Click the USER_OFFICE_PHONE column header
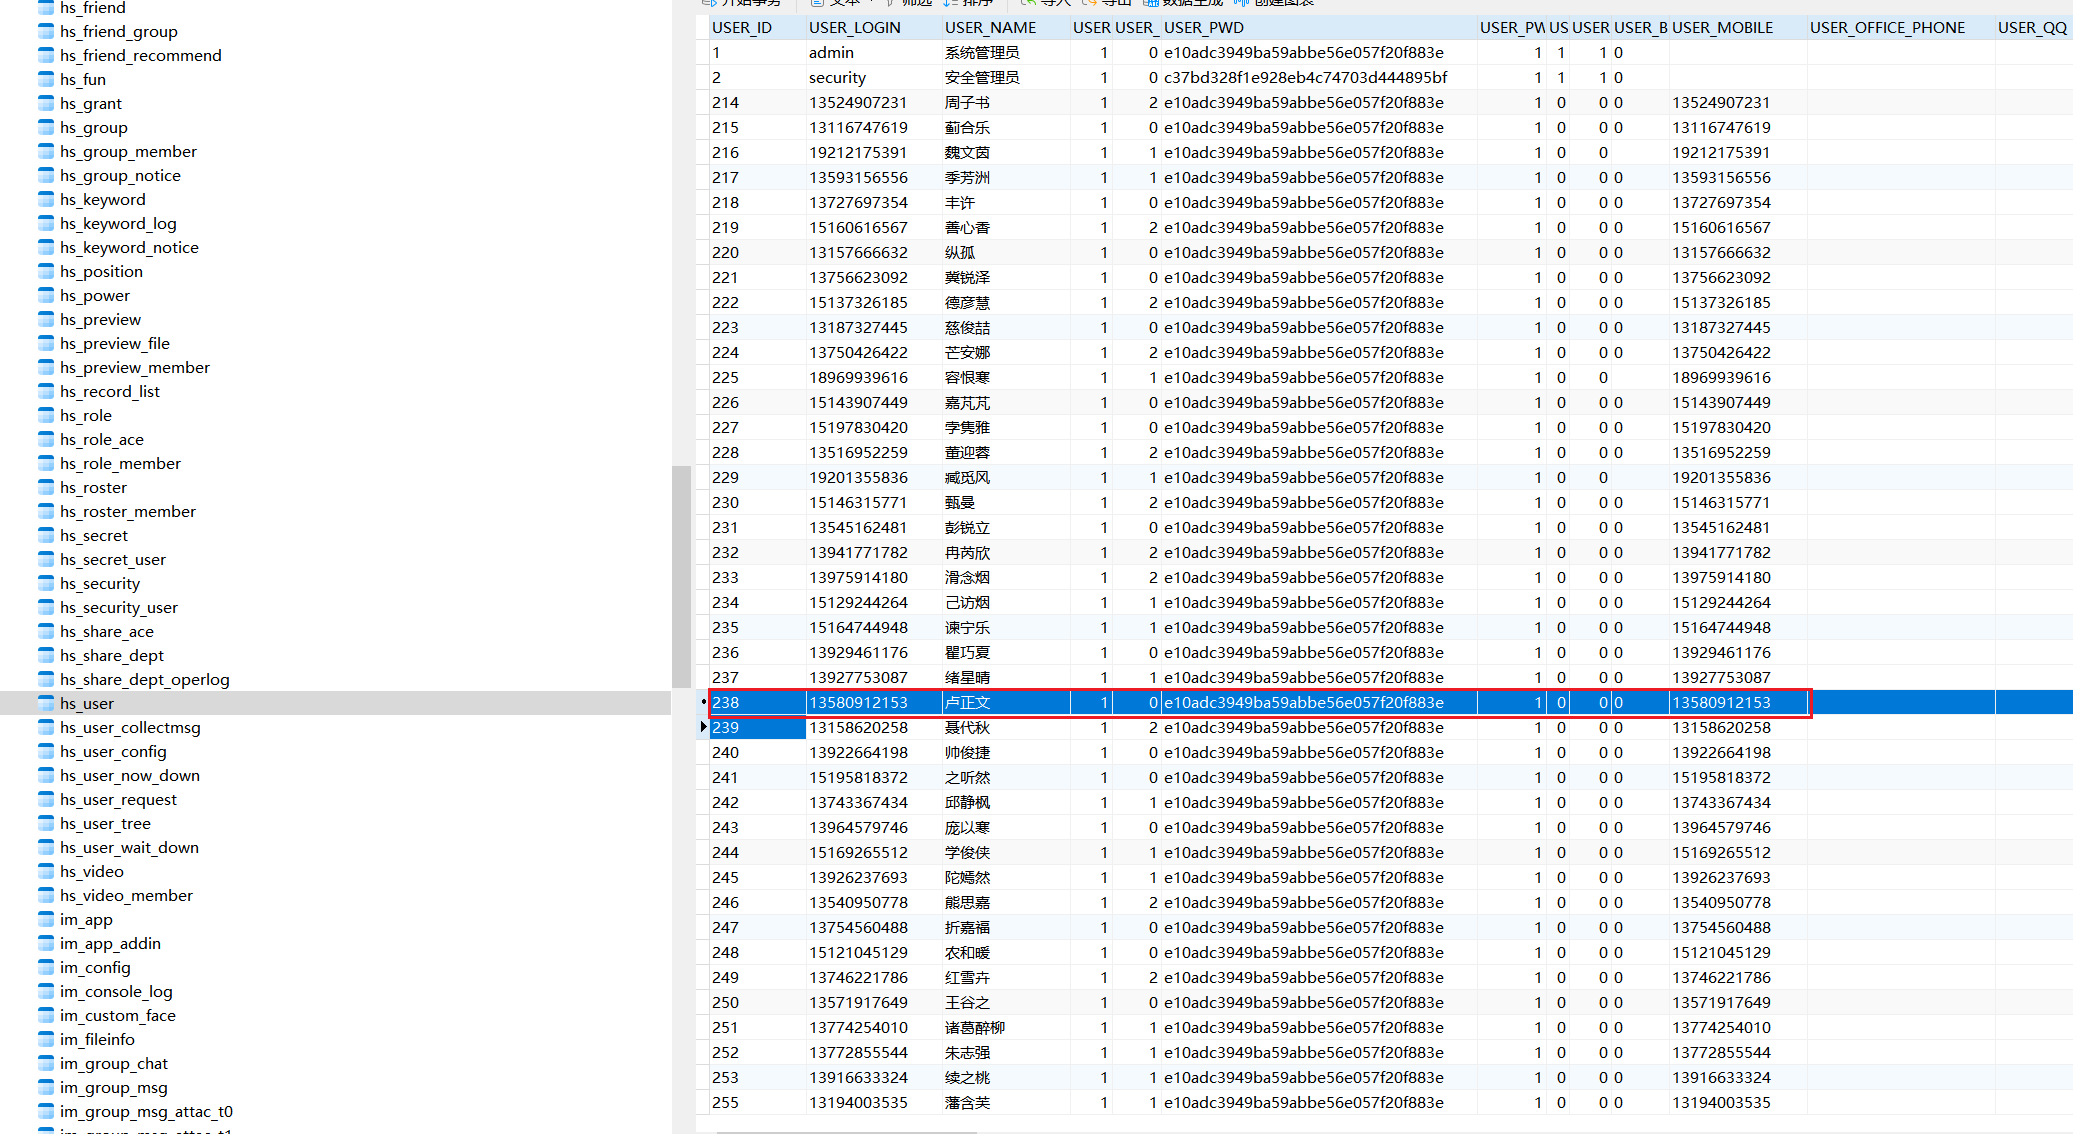2073x1134 pixels. point(1887,27)
